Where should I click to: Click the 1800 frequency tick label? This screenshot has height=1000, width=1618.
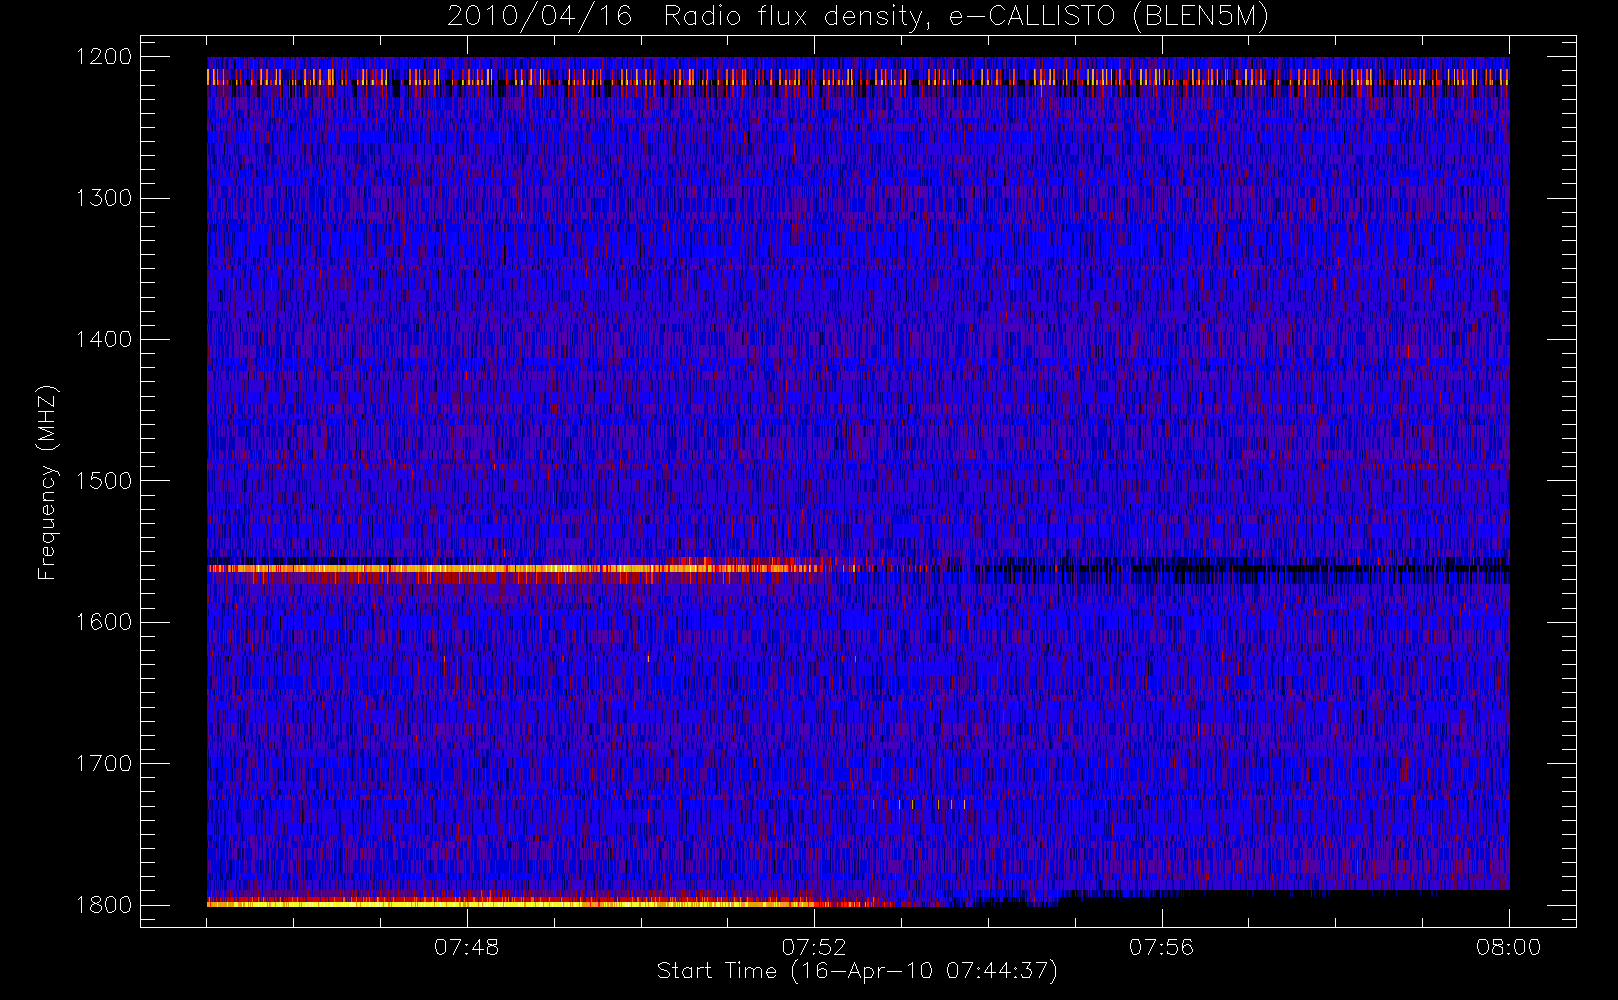tap(104, 905)
